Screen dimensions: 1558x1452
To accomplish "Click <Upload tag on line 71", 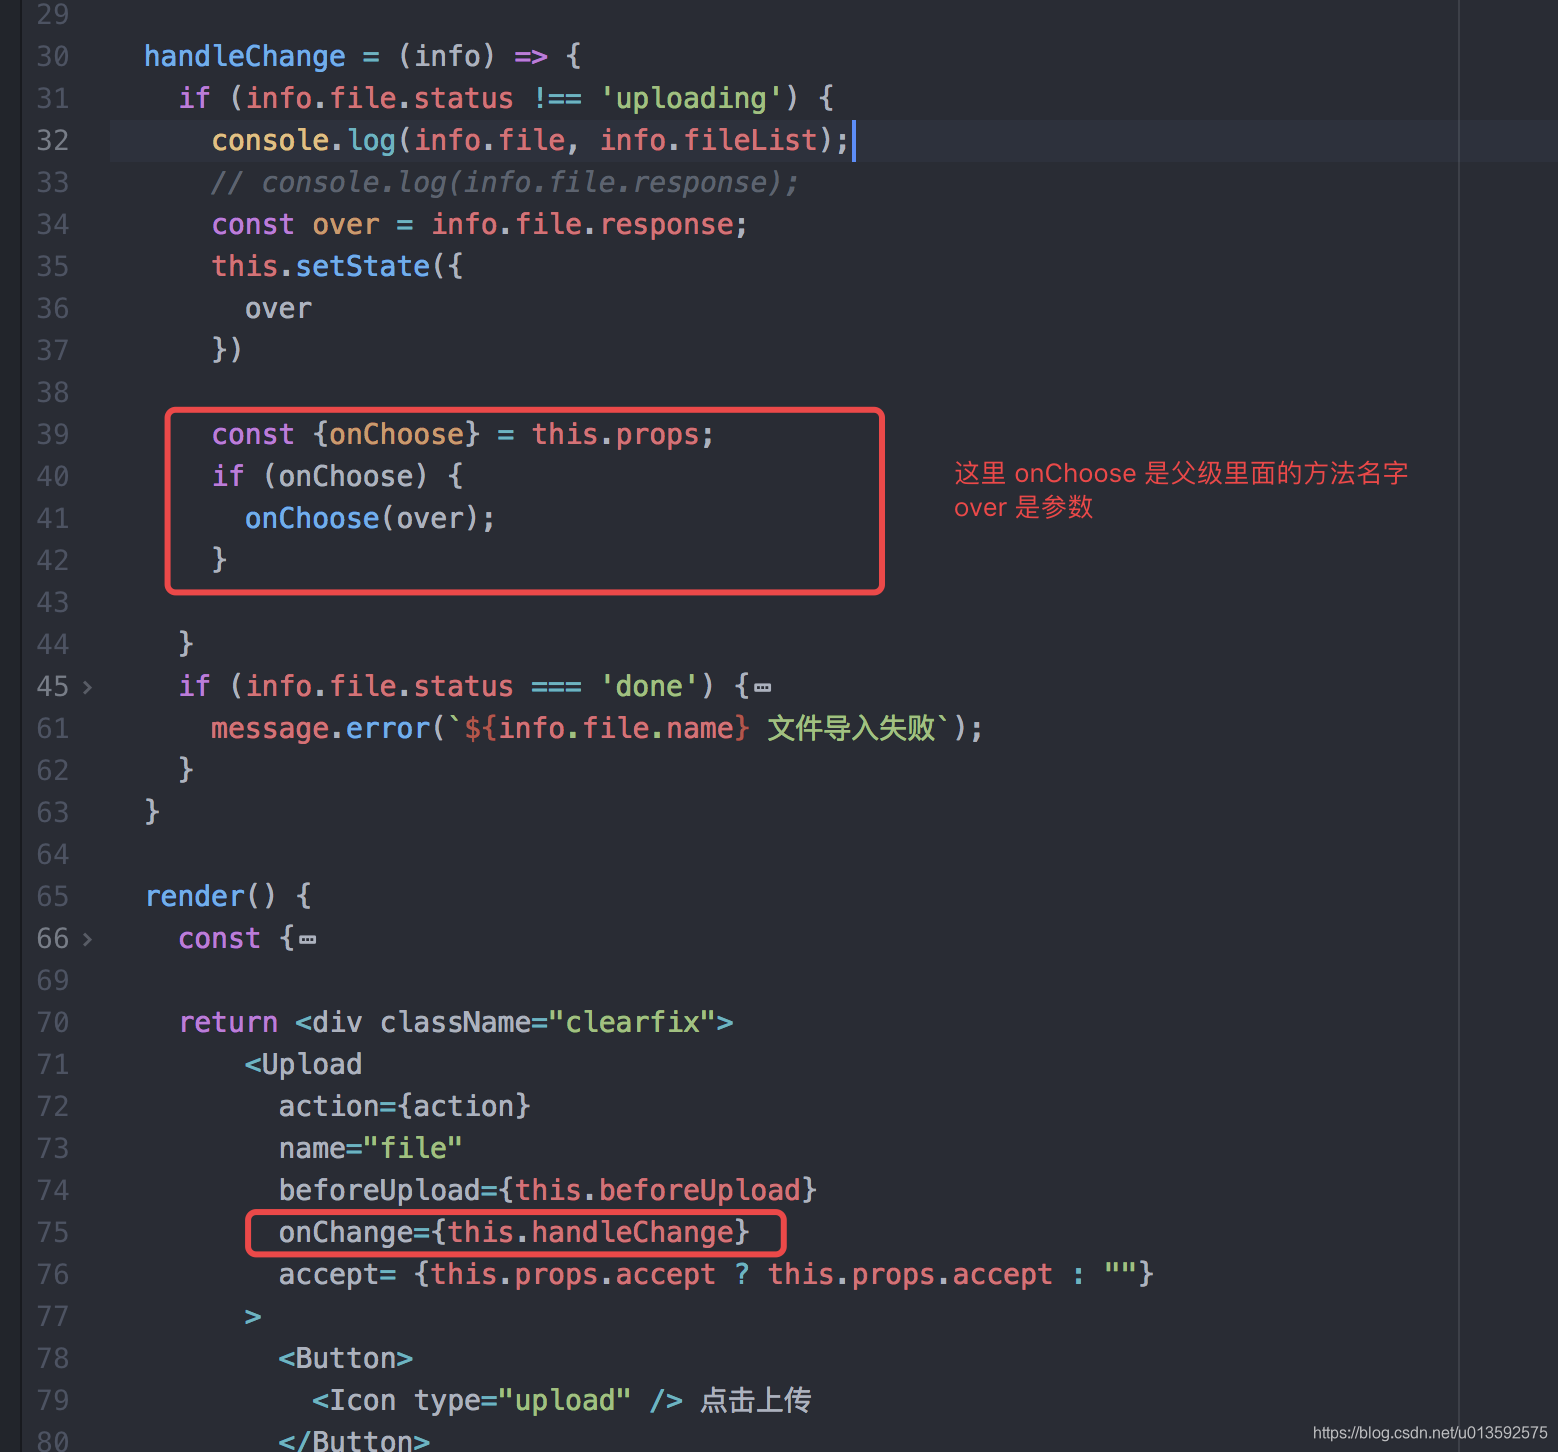I will click(303, 1064).
